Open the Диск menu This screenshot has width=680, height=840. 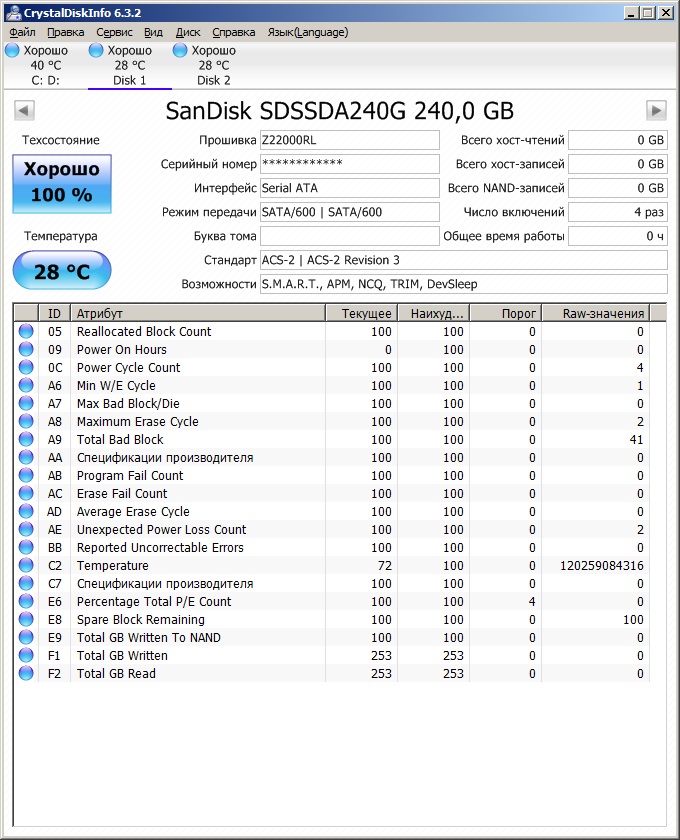[x=188, y=33]
